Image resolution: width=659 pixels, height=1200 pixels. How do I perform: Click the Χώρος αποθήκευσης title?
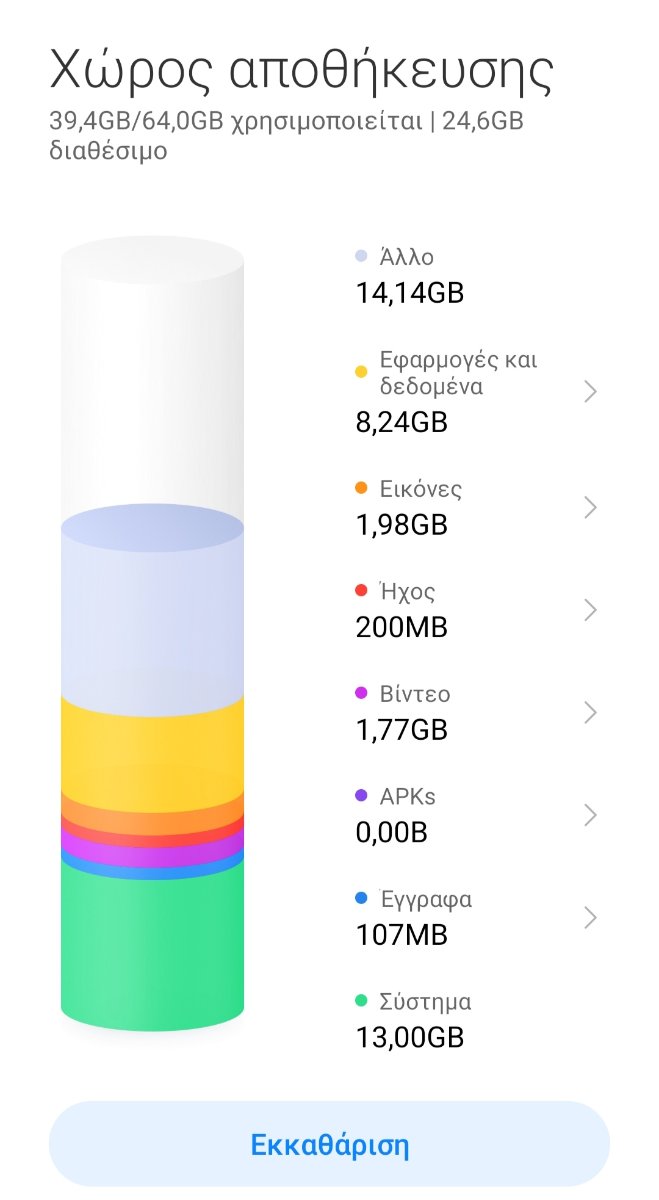[x=302, y=70]
